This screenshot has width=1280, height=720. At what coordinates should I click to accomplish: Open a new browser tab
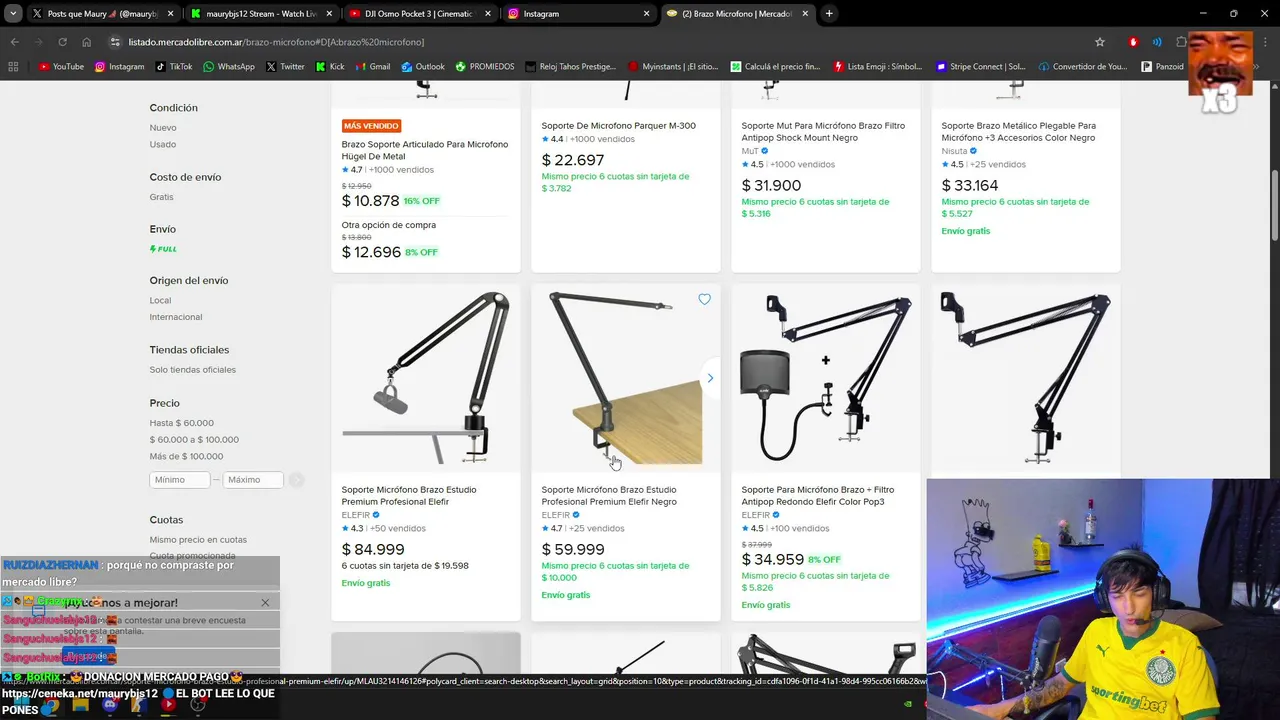[829, 14]
